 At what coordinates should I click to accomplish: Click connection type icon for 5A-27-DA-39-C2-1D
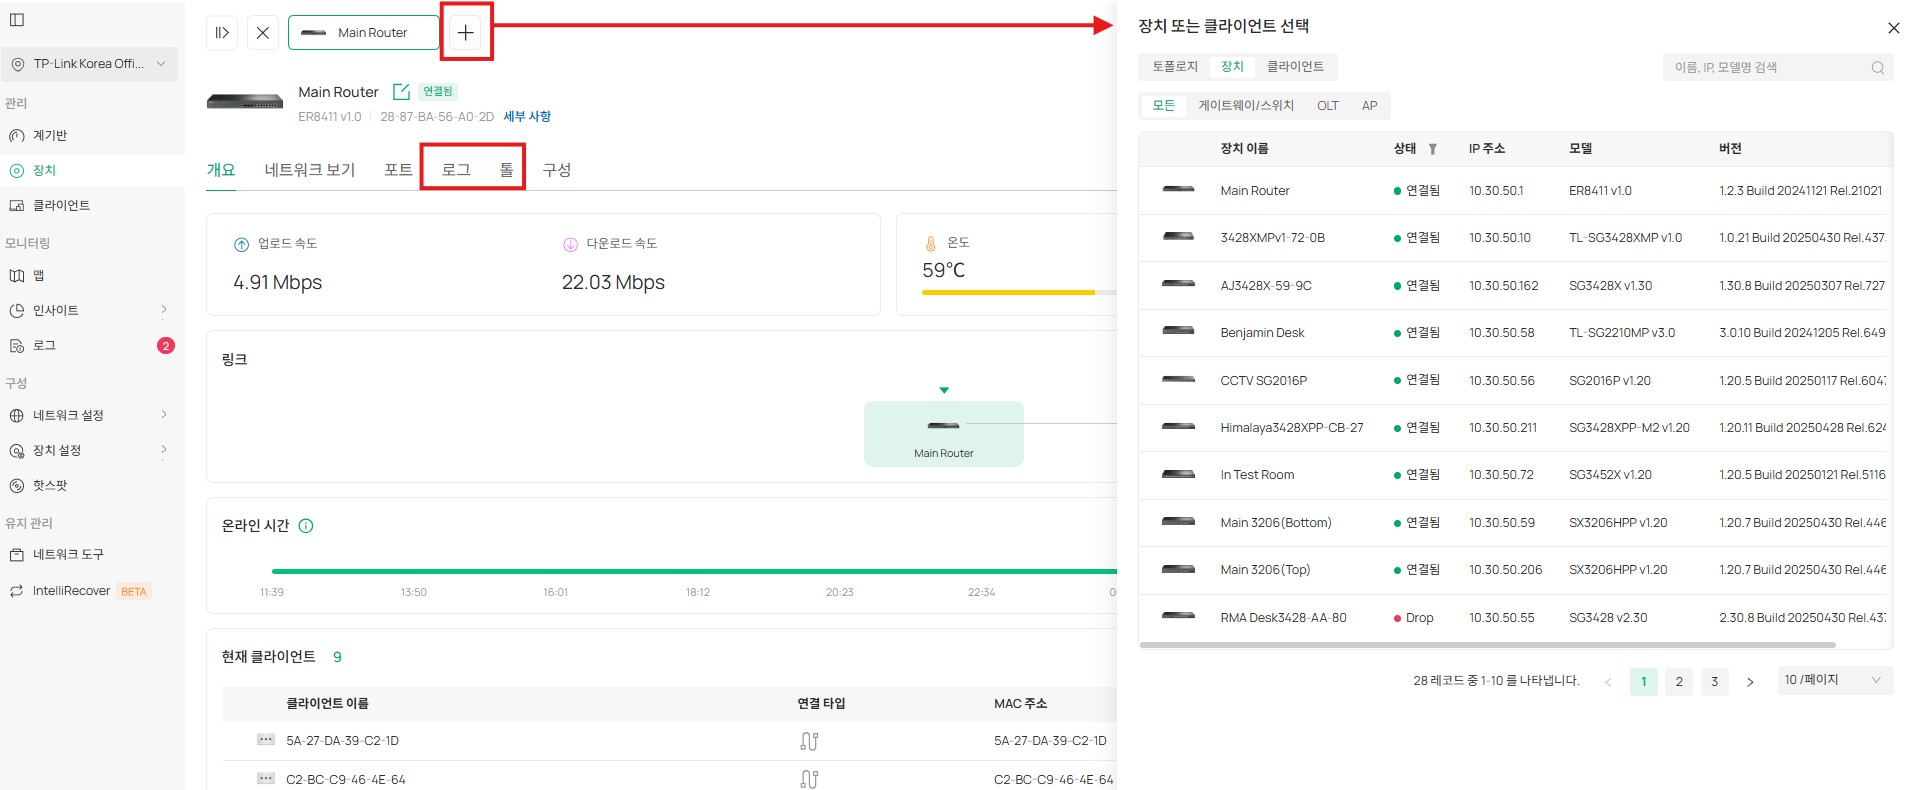809,741
